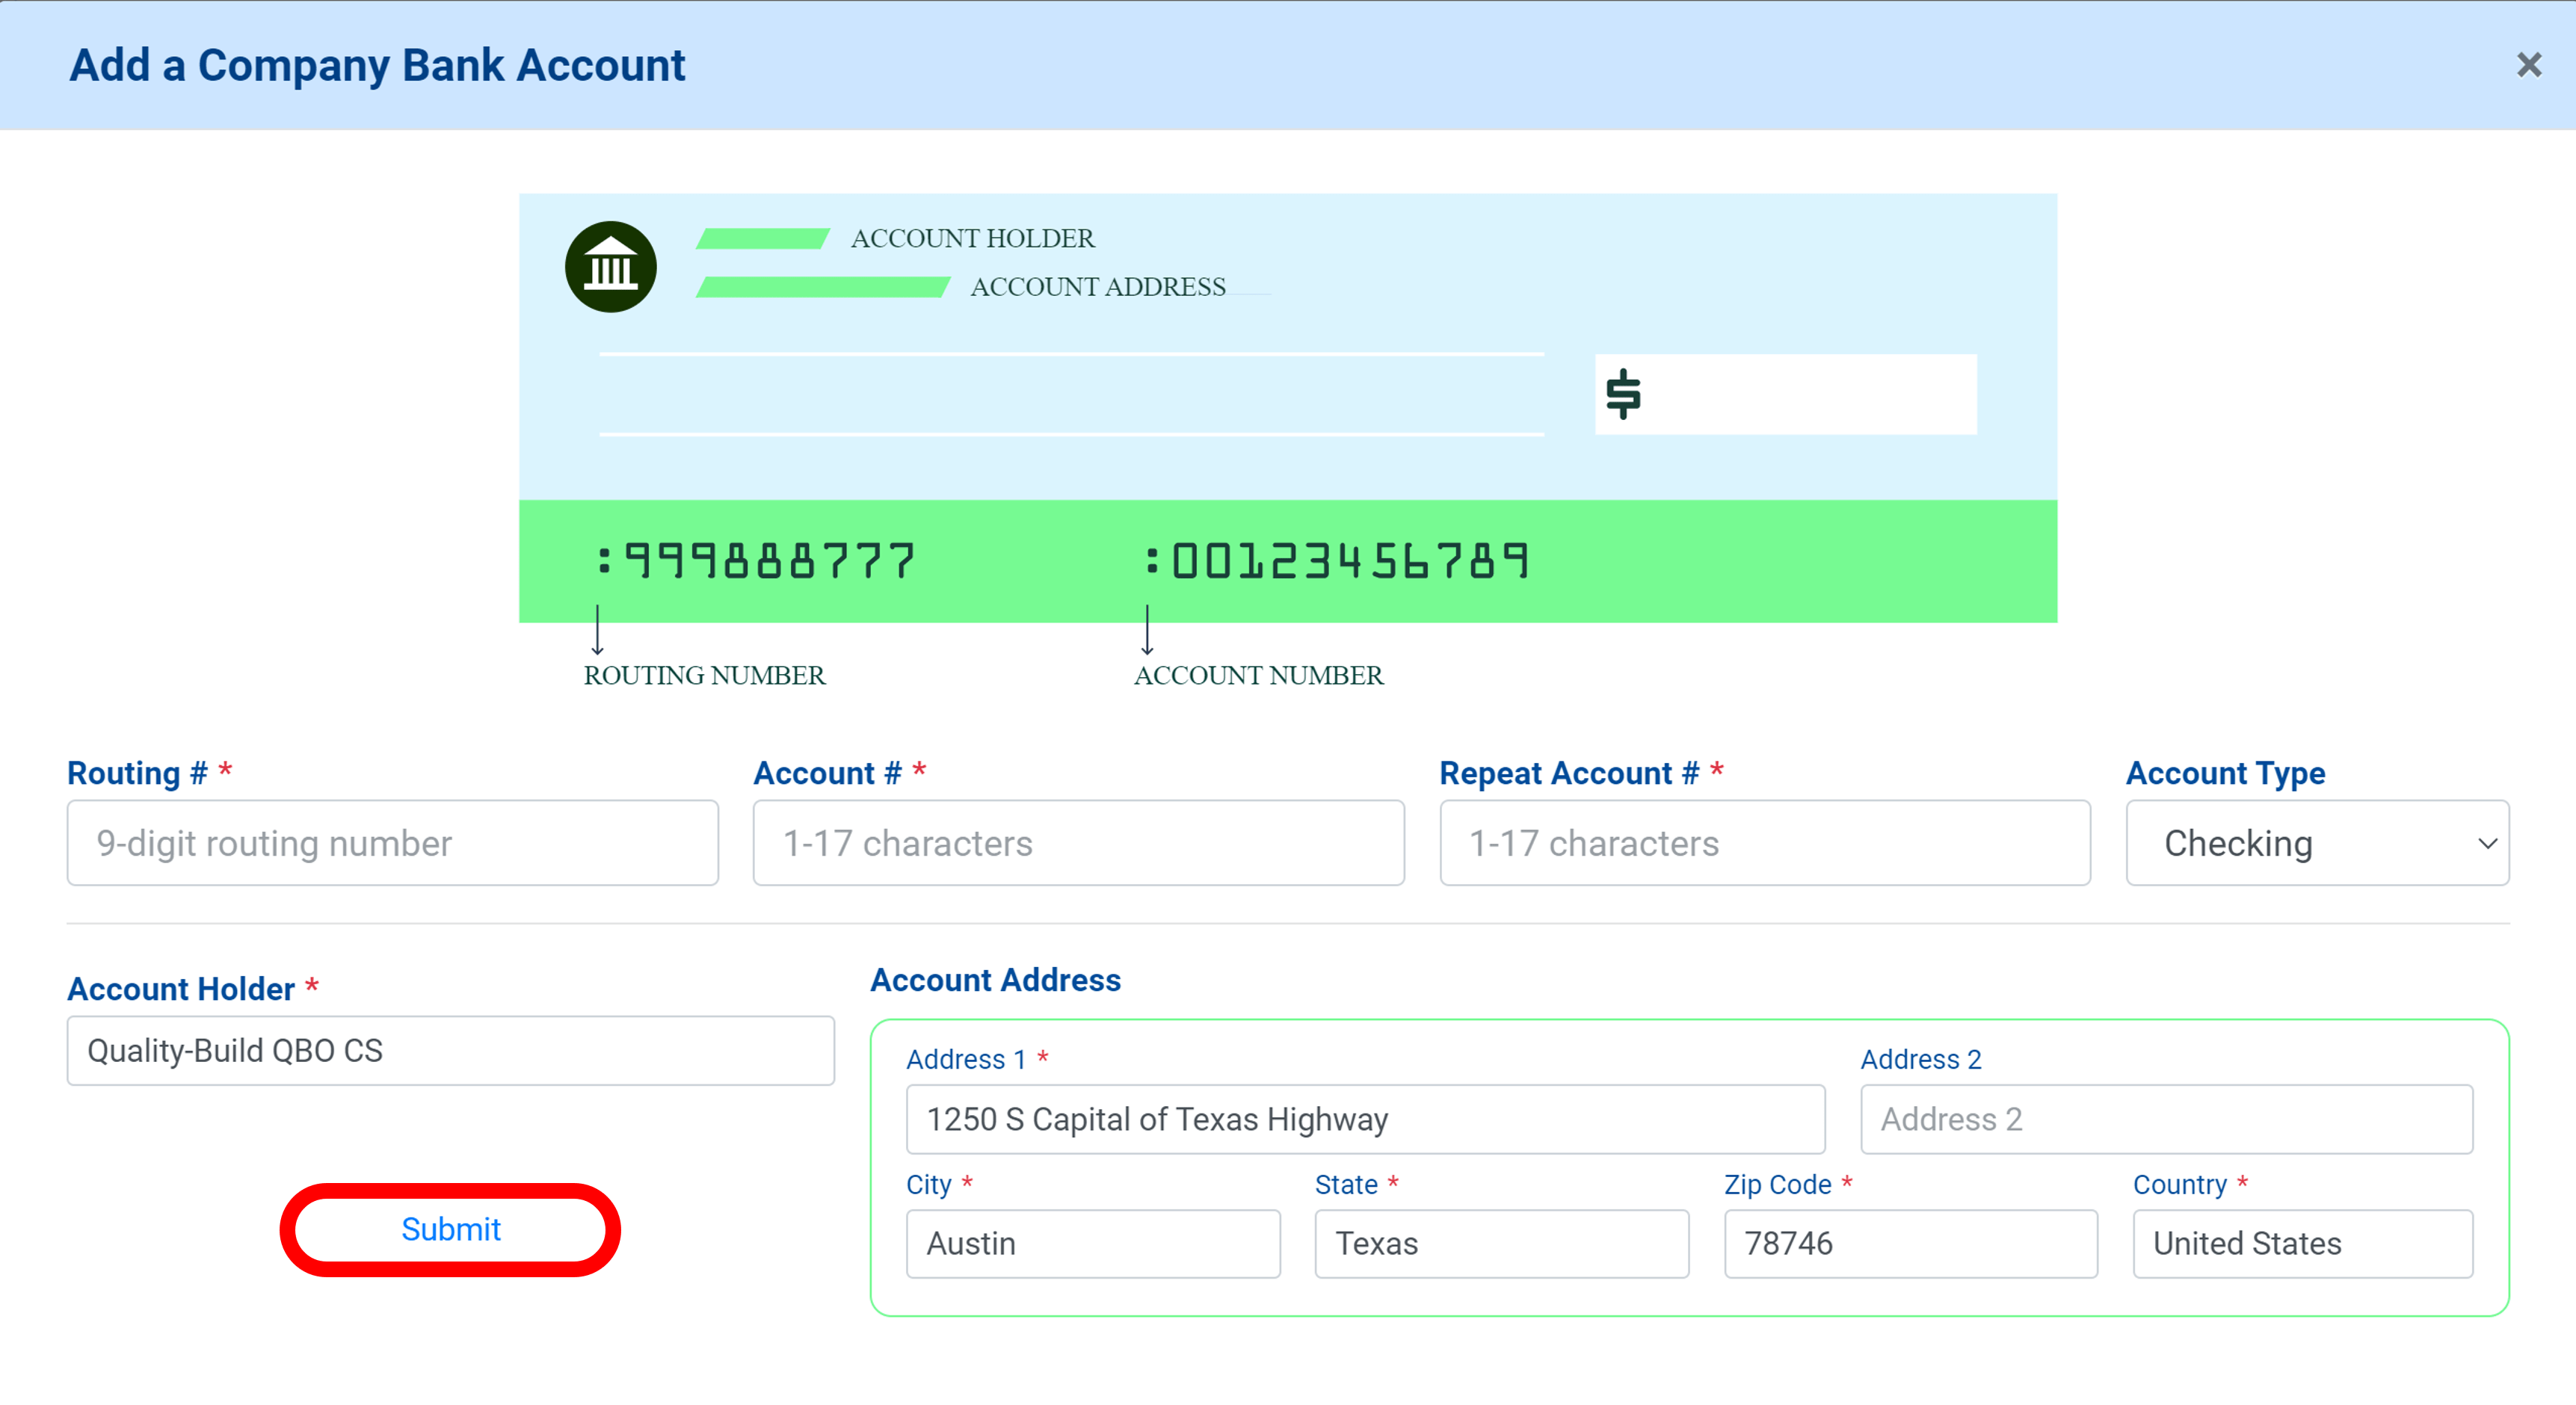Edit the City field showing Austin

(x=1093, y=1243)
